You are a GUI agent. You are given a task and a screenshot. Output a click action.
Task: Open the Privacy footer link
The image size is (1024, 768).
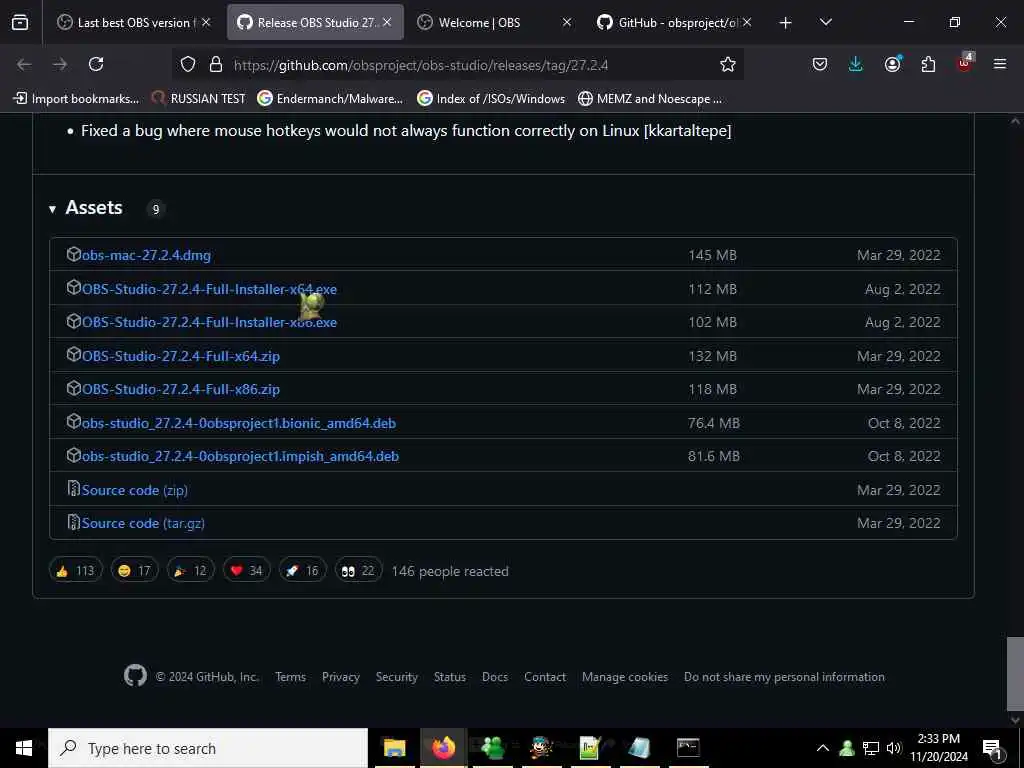point(341,677)
